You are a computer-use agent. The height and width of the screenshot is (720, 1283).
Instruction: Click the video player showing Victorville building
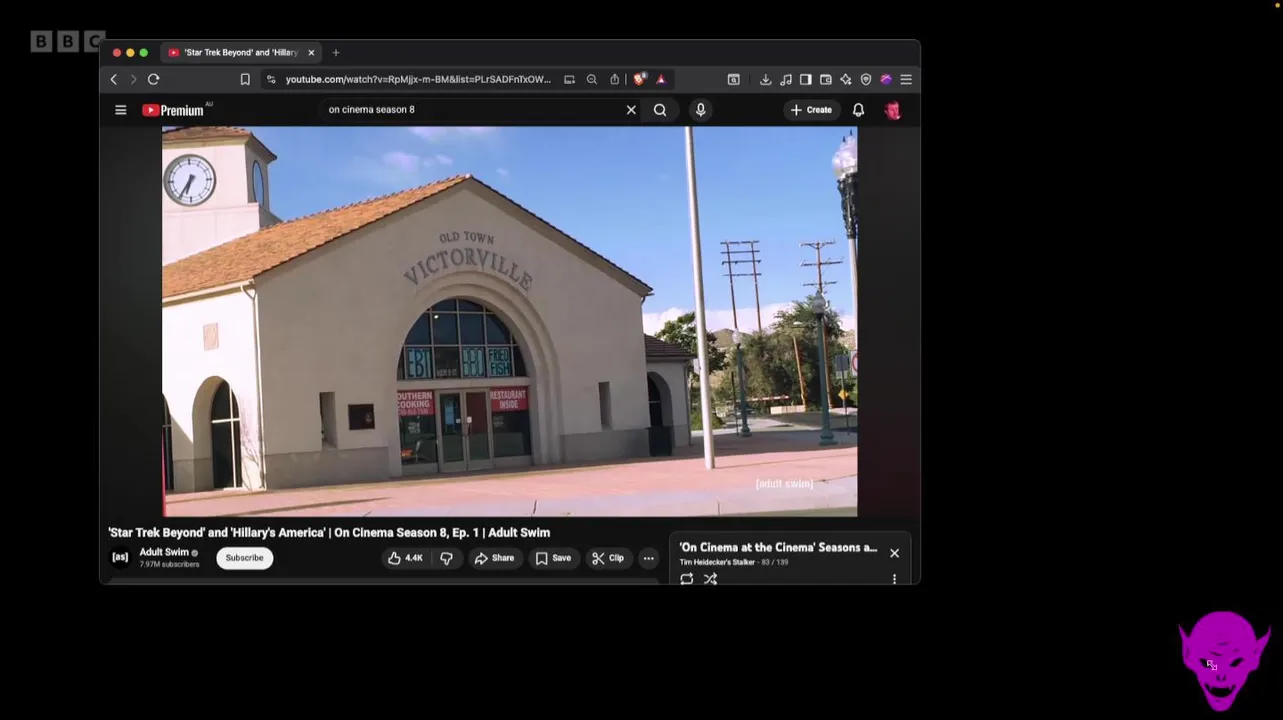tap(510, 321)
